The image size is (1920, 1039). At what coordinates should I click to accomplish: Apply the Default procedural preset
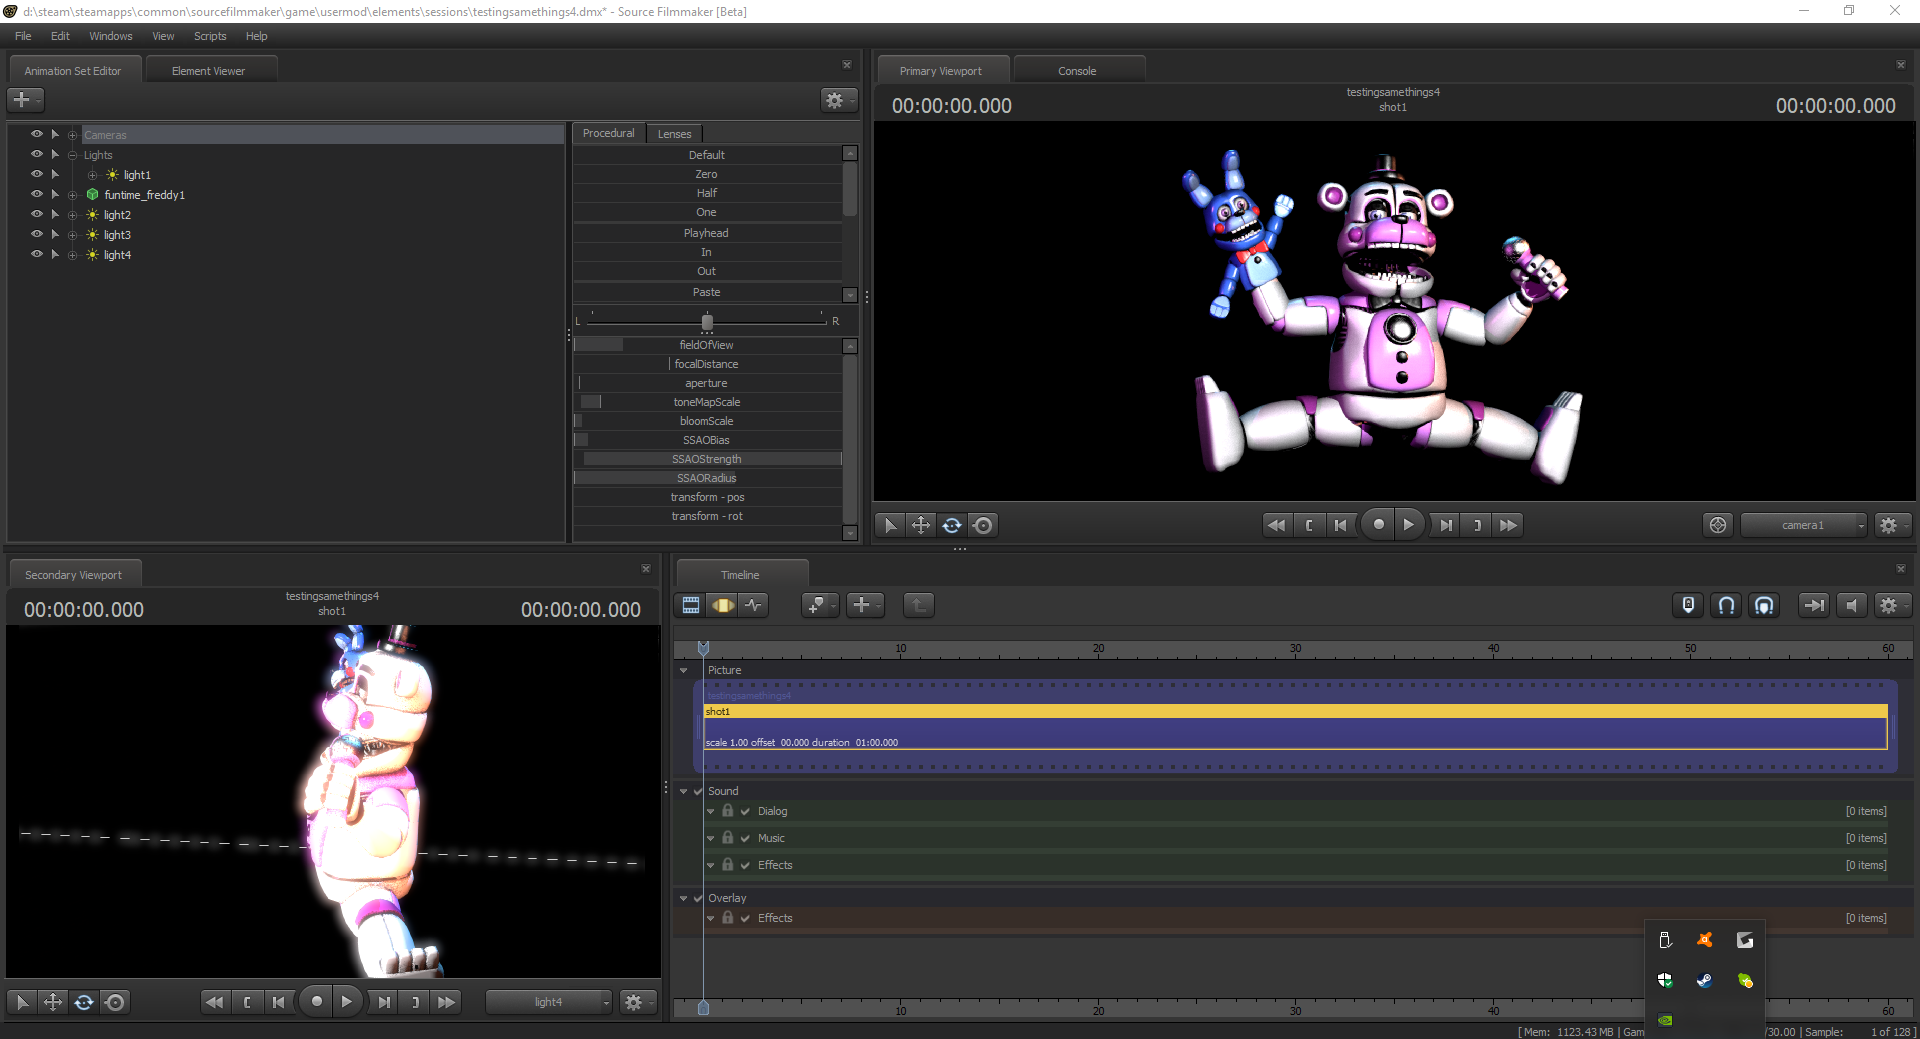[x=707, y=155]
